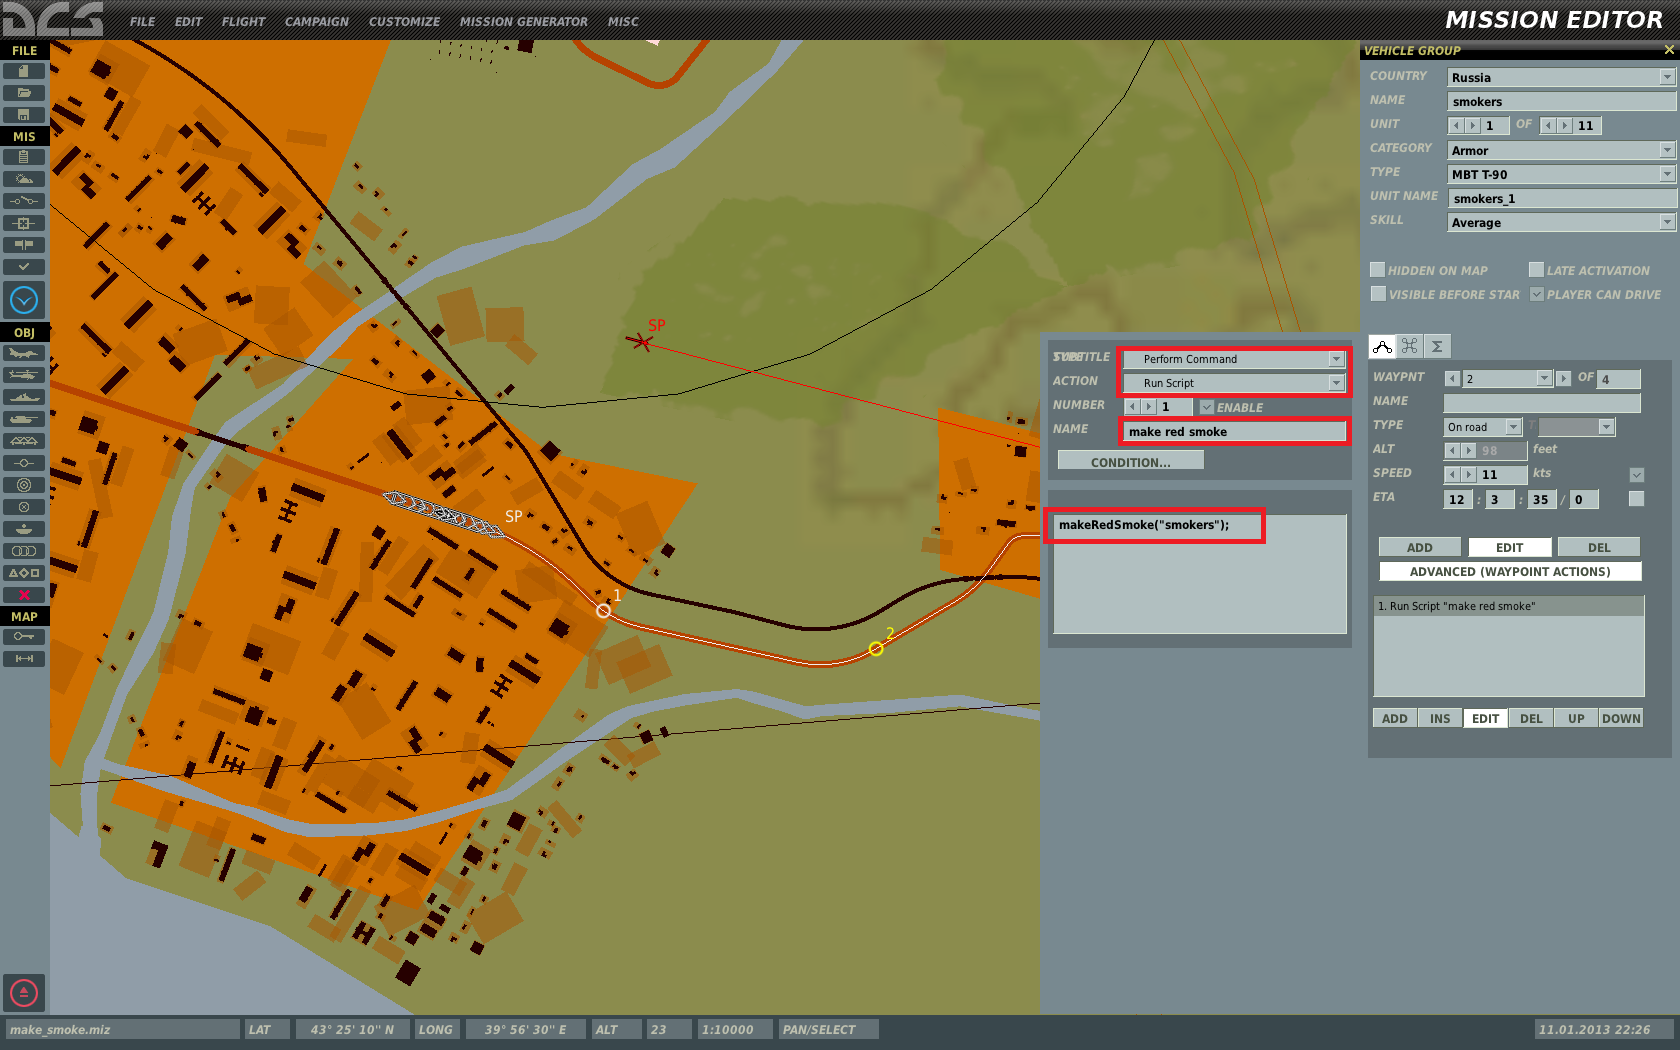This screenshot has height=1050, width=1680.
Task: Select the ship group tool
Action: 24,397
